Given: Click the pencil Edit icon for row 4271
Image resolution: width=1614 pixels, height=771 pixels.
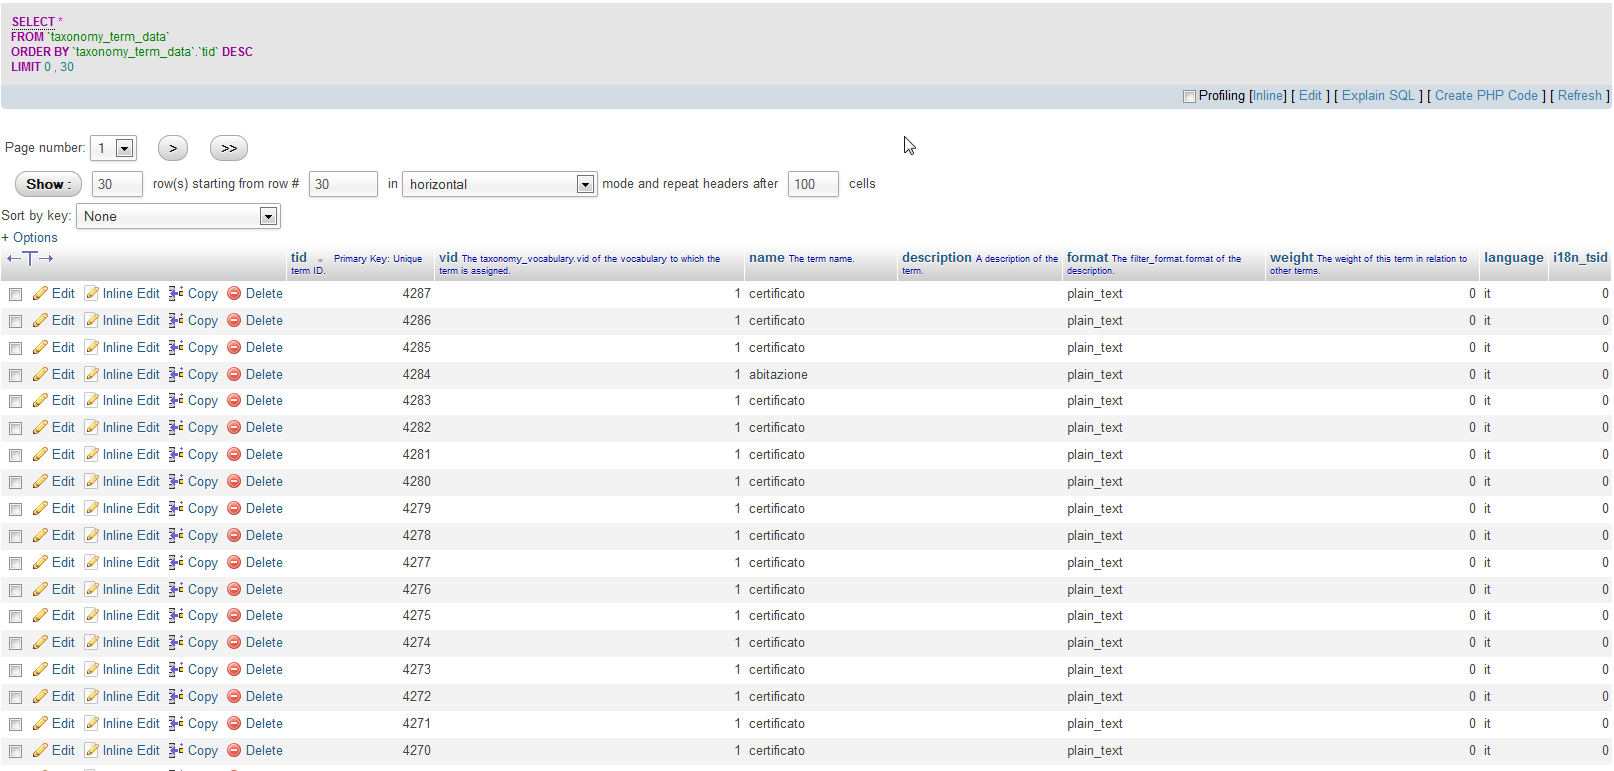Looking at the screenshot, I should 40,723.
